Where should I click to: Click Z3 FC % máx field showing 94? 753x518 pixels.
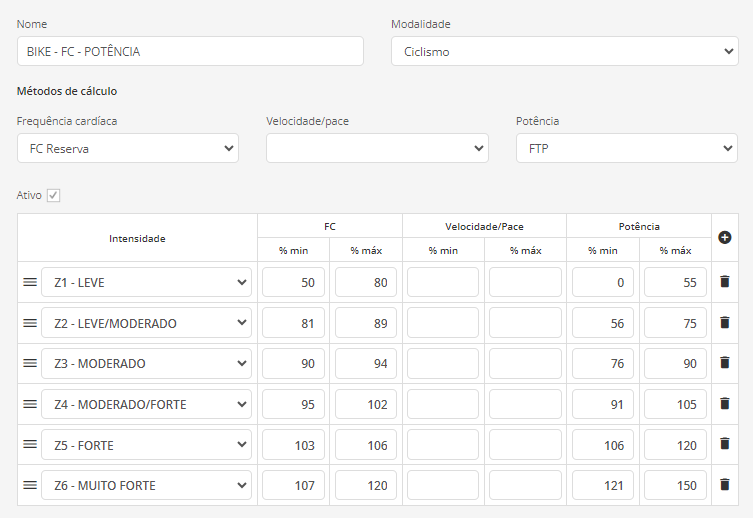366,363
